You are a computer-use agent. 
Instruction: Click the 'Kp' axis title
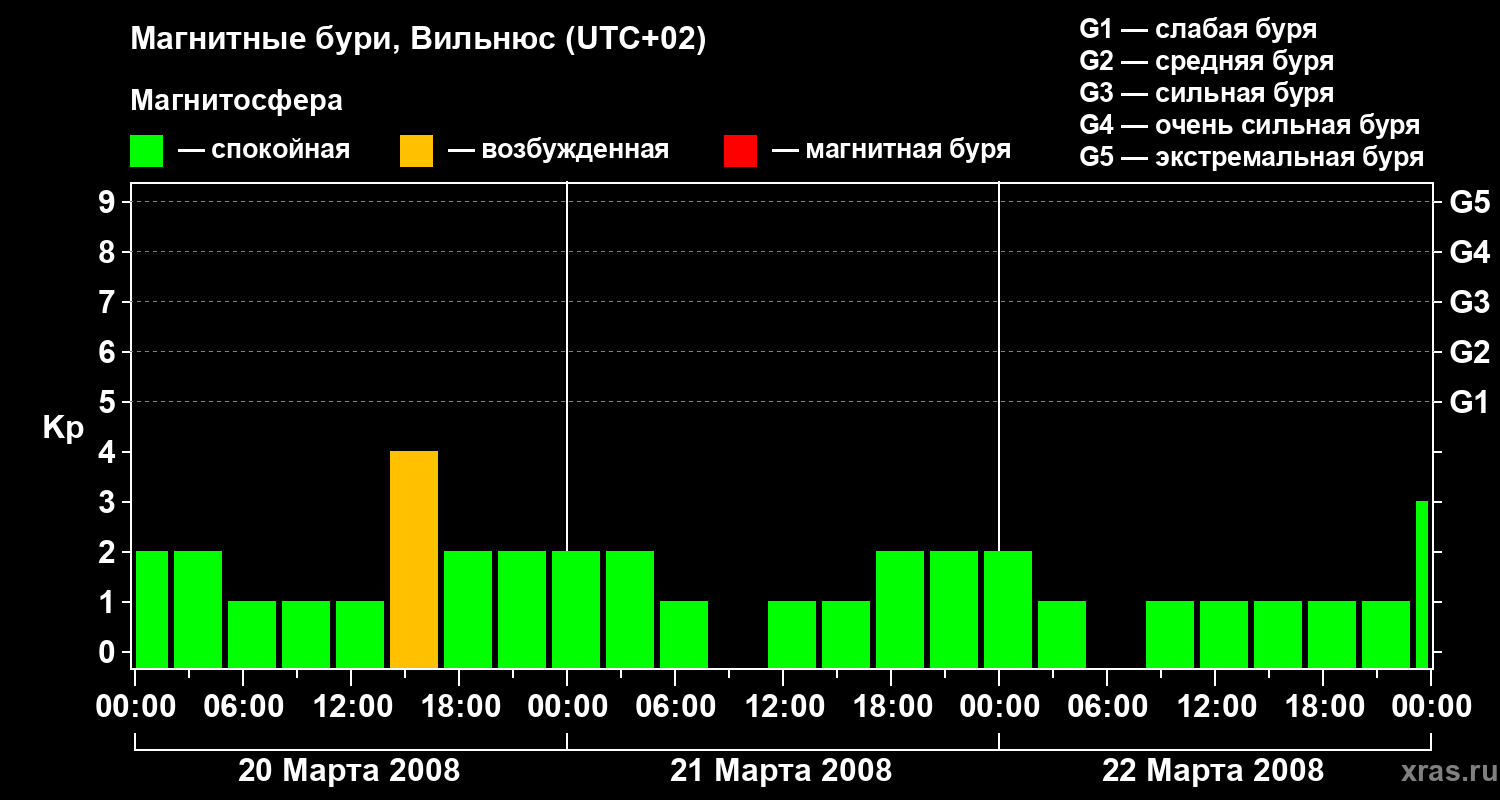click(63, 428)
